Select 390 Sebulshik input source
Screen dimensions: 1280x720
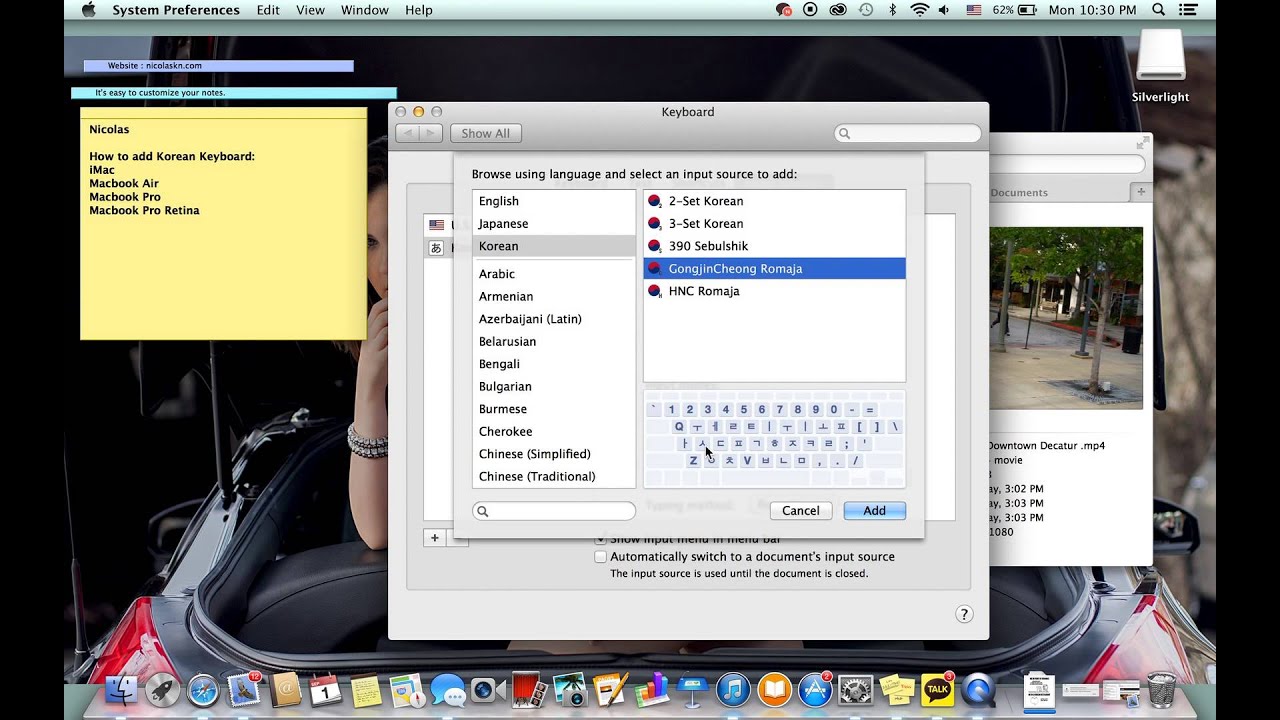(x=774, y=246)
